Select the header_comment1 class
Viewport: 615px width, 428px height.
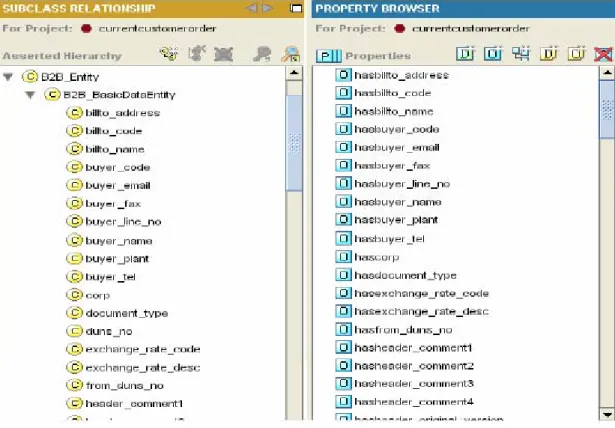pos(134,403)
